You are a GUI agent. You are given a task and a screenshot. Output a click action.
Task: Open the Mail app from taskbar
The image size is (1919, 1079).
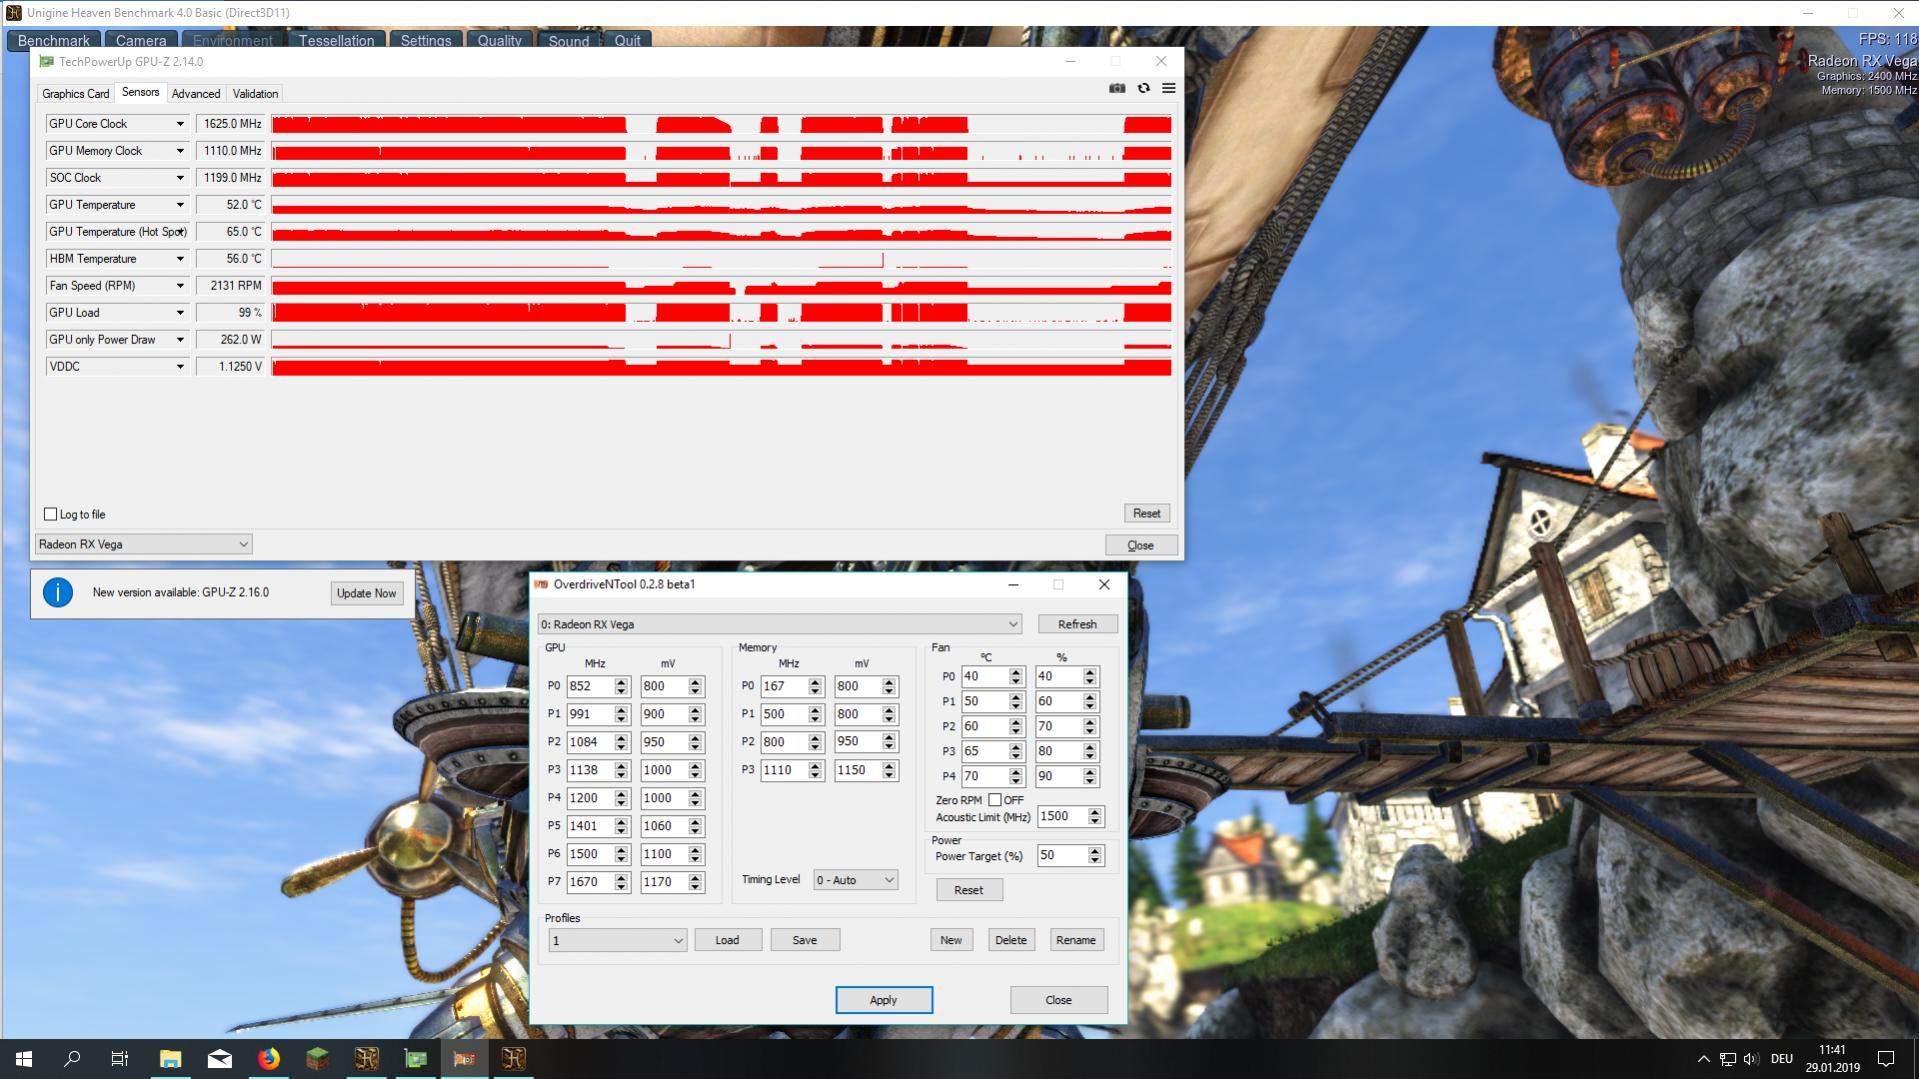pyautogui.click(x=219, y=1058)
